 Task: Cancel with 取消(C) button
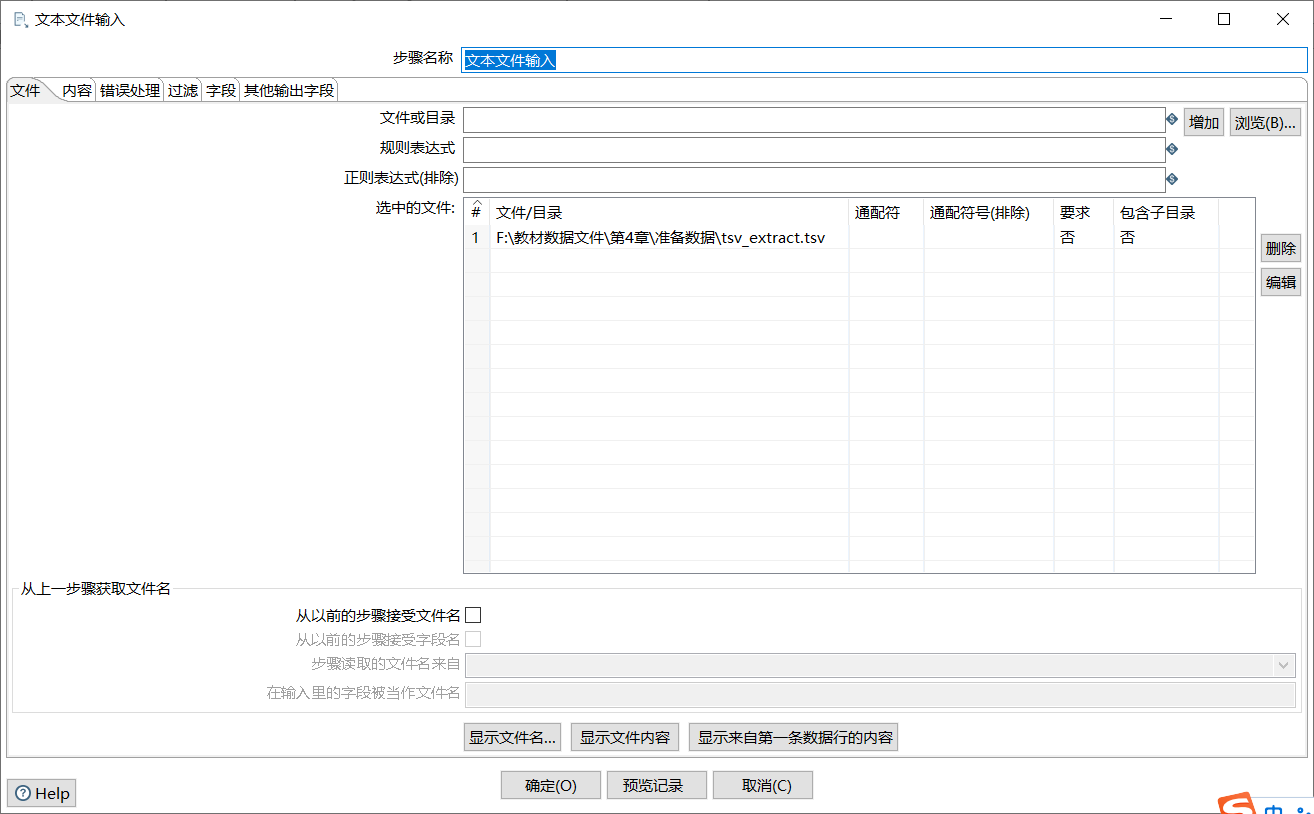click(x=763, y=785)
